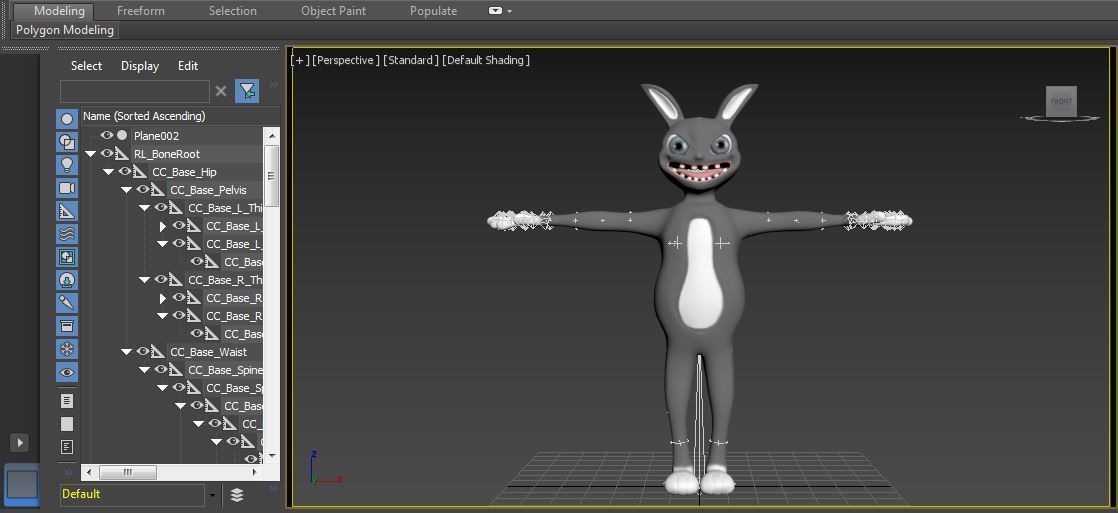Open the Default layer dropdown arrow

coord(212,494)
